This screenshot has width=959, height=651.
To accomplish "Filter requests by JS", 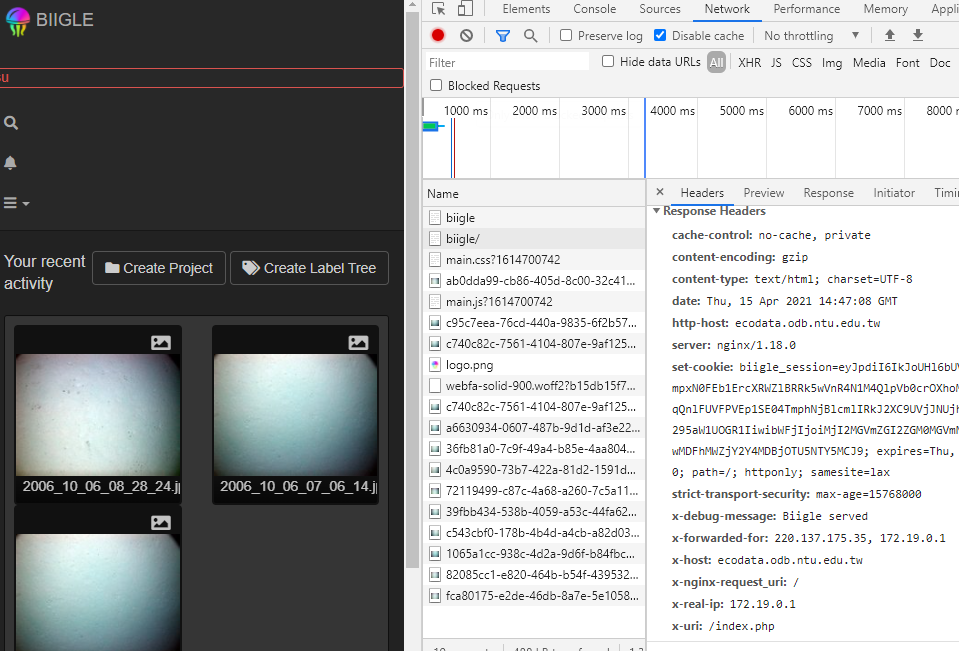I will [776, 62].
